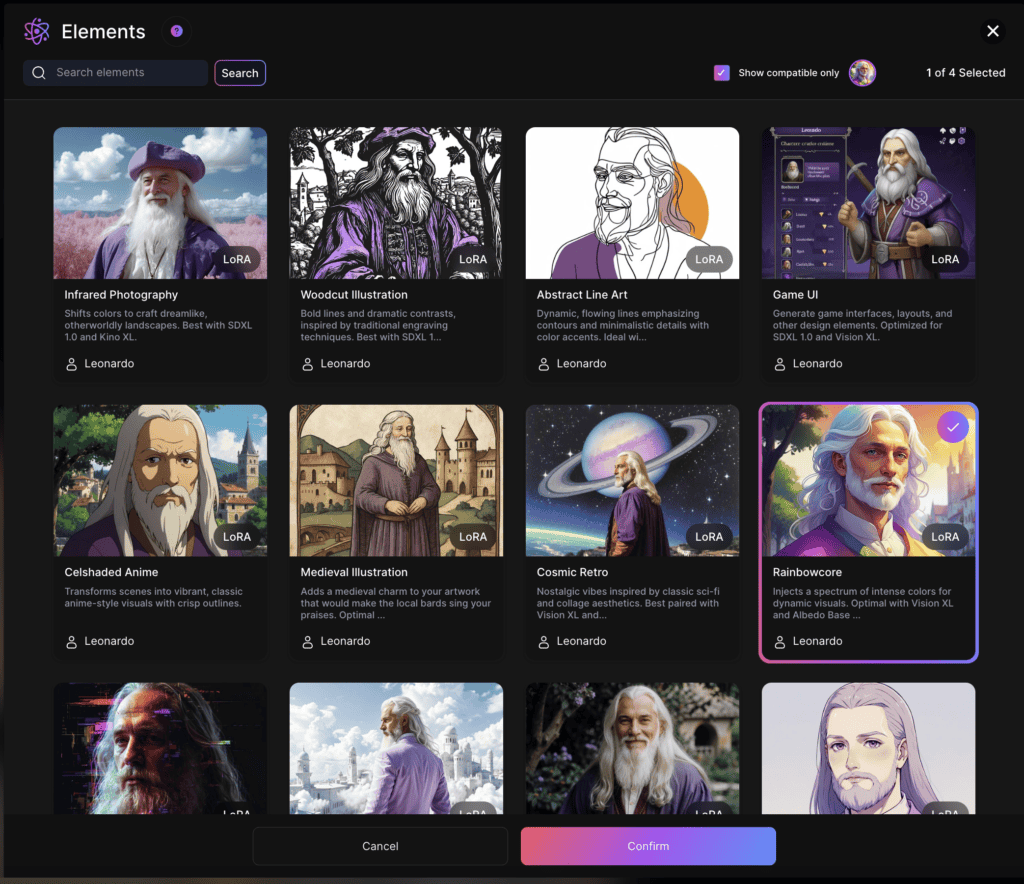Viewport: 1024px width, 884px height.
Task: Click description 'Shifts colors to craft dreamlike'
Action: 158,325
